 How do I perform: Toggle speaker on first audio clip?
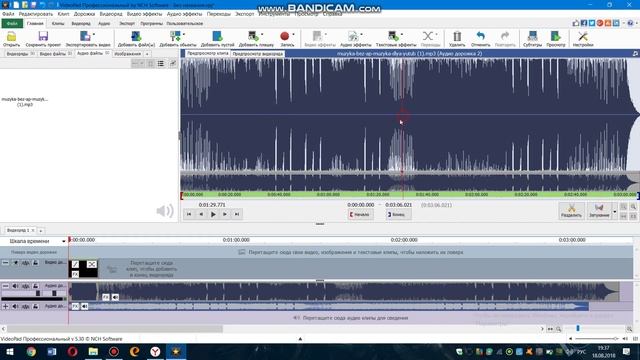[116, 297]
